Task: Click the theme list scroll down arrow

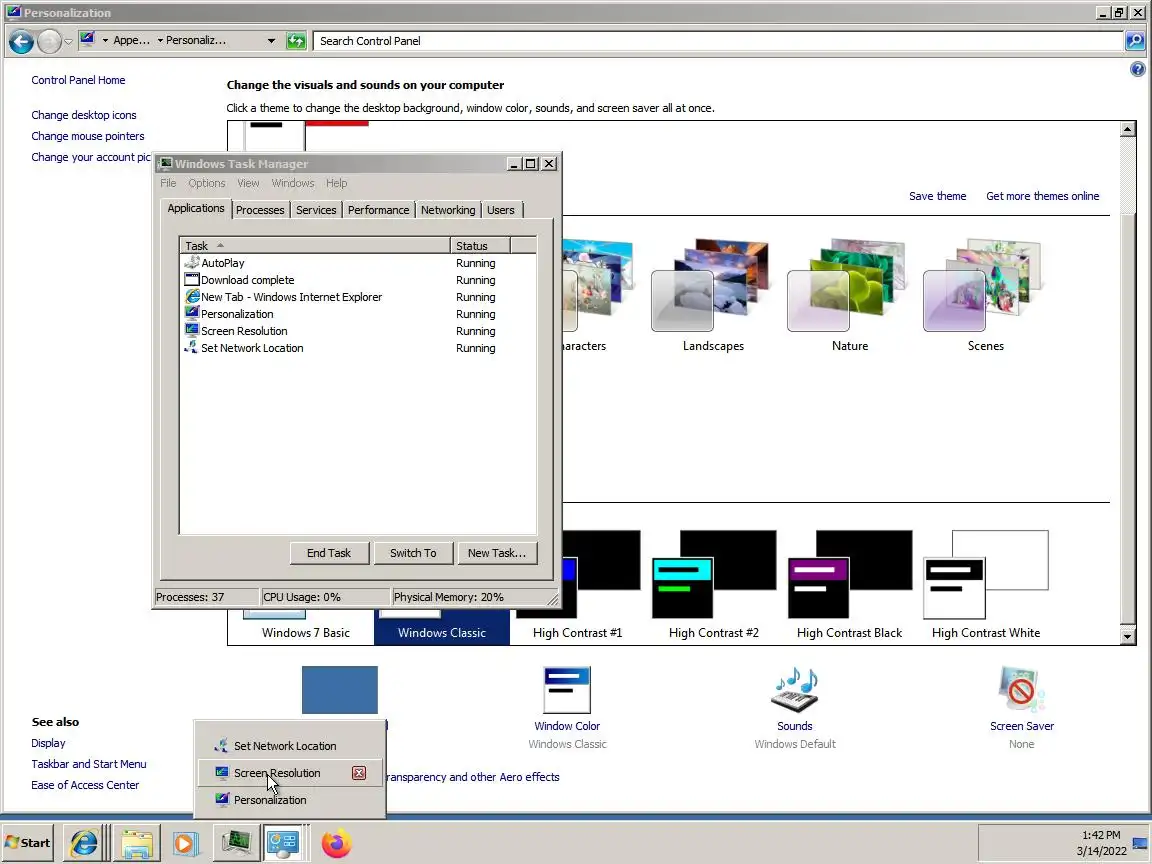Action: point(1128,636)
